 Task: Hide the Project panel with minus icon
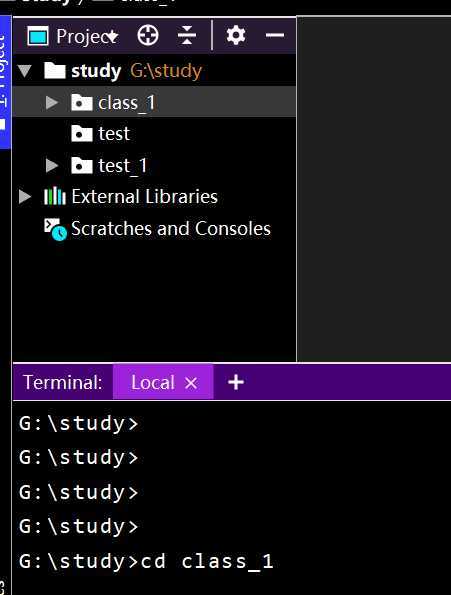(275, 35)
